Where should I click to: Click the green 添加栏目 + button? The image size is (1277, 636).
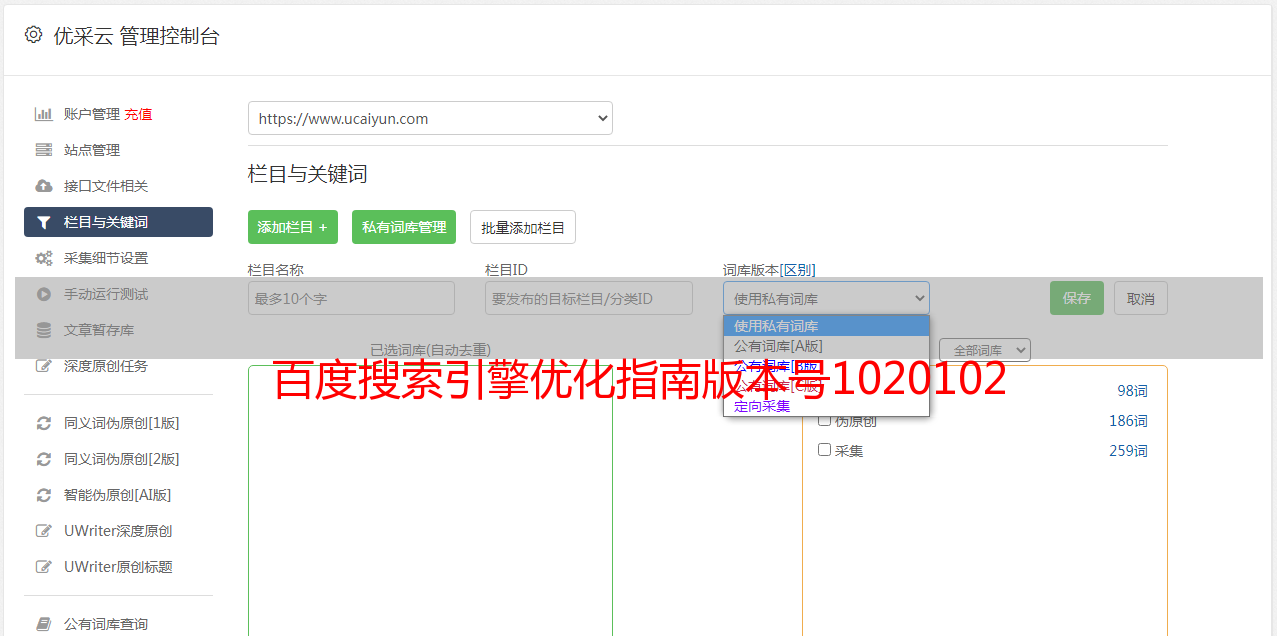pos(293,227)
